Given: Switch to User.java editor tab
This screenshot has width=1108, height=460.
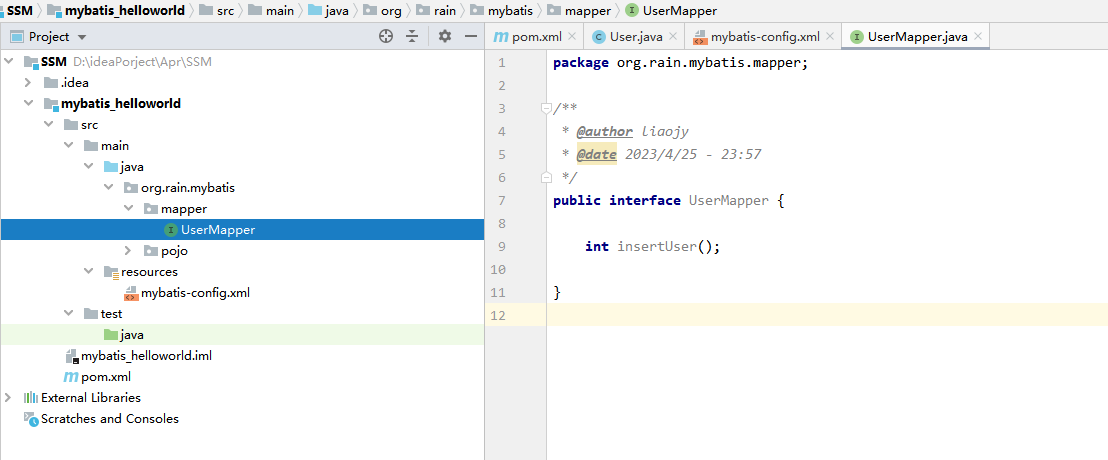Looking at the screenshot, I should 634,37.
